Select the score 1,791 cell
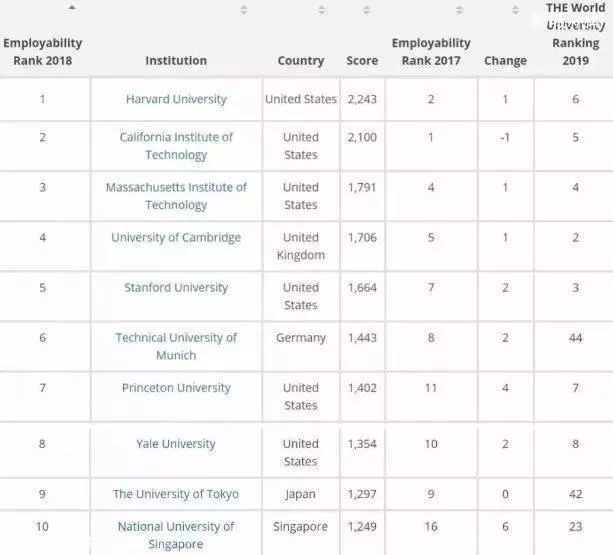Screen dimensions: 613x555 click(362, 187)
